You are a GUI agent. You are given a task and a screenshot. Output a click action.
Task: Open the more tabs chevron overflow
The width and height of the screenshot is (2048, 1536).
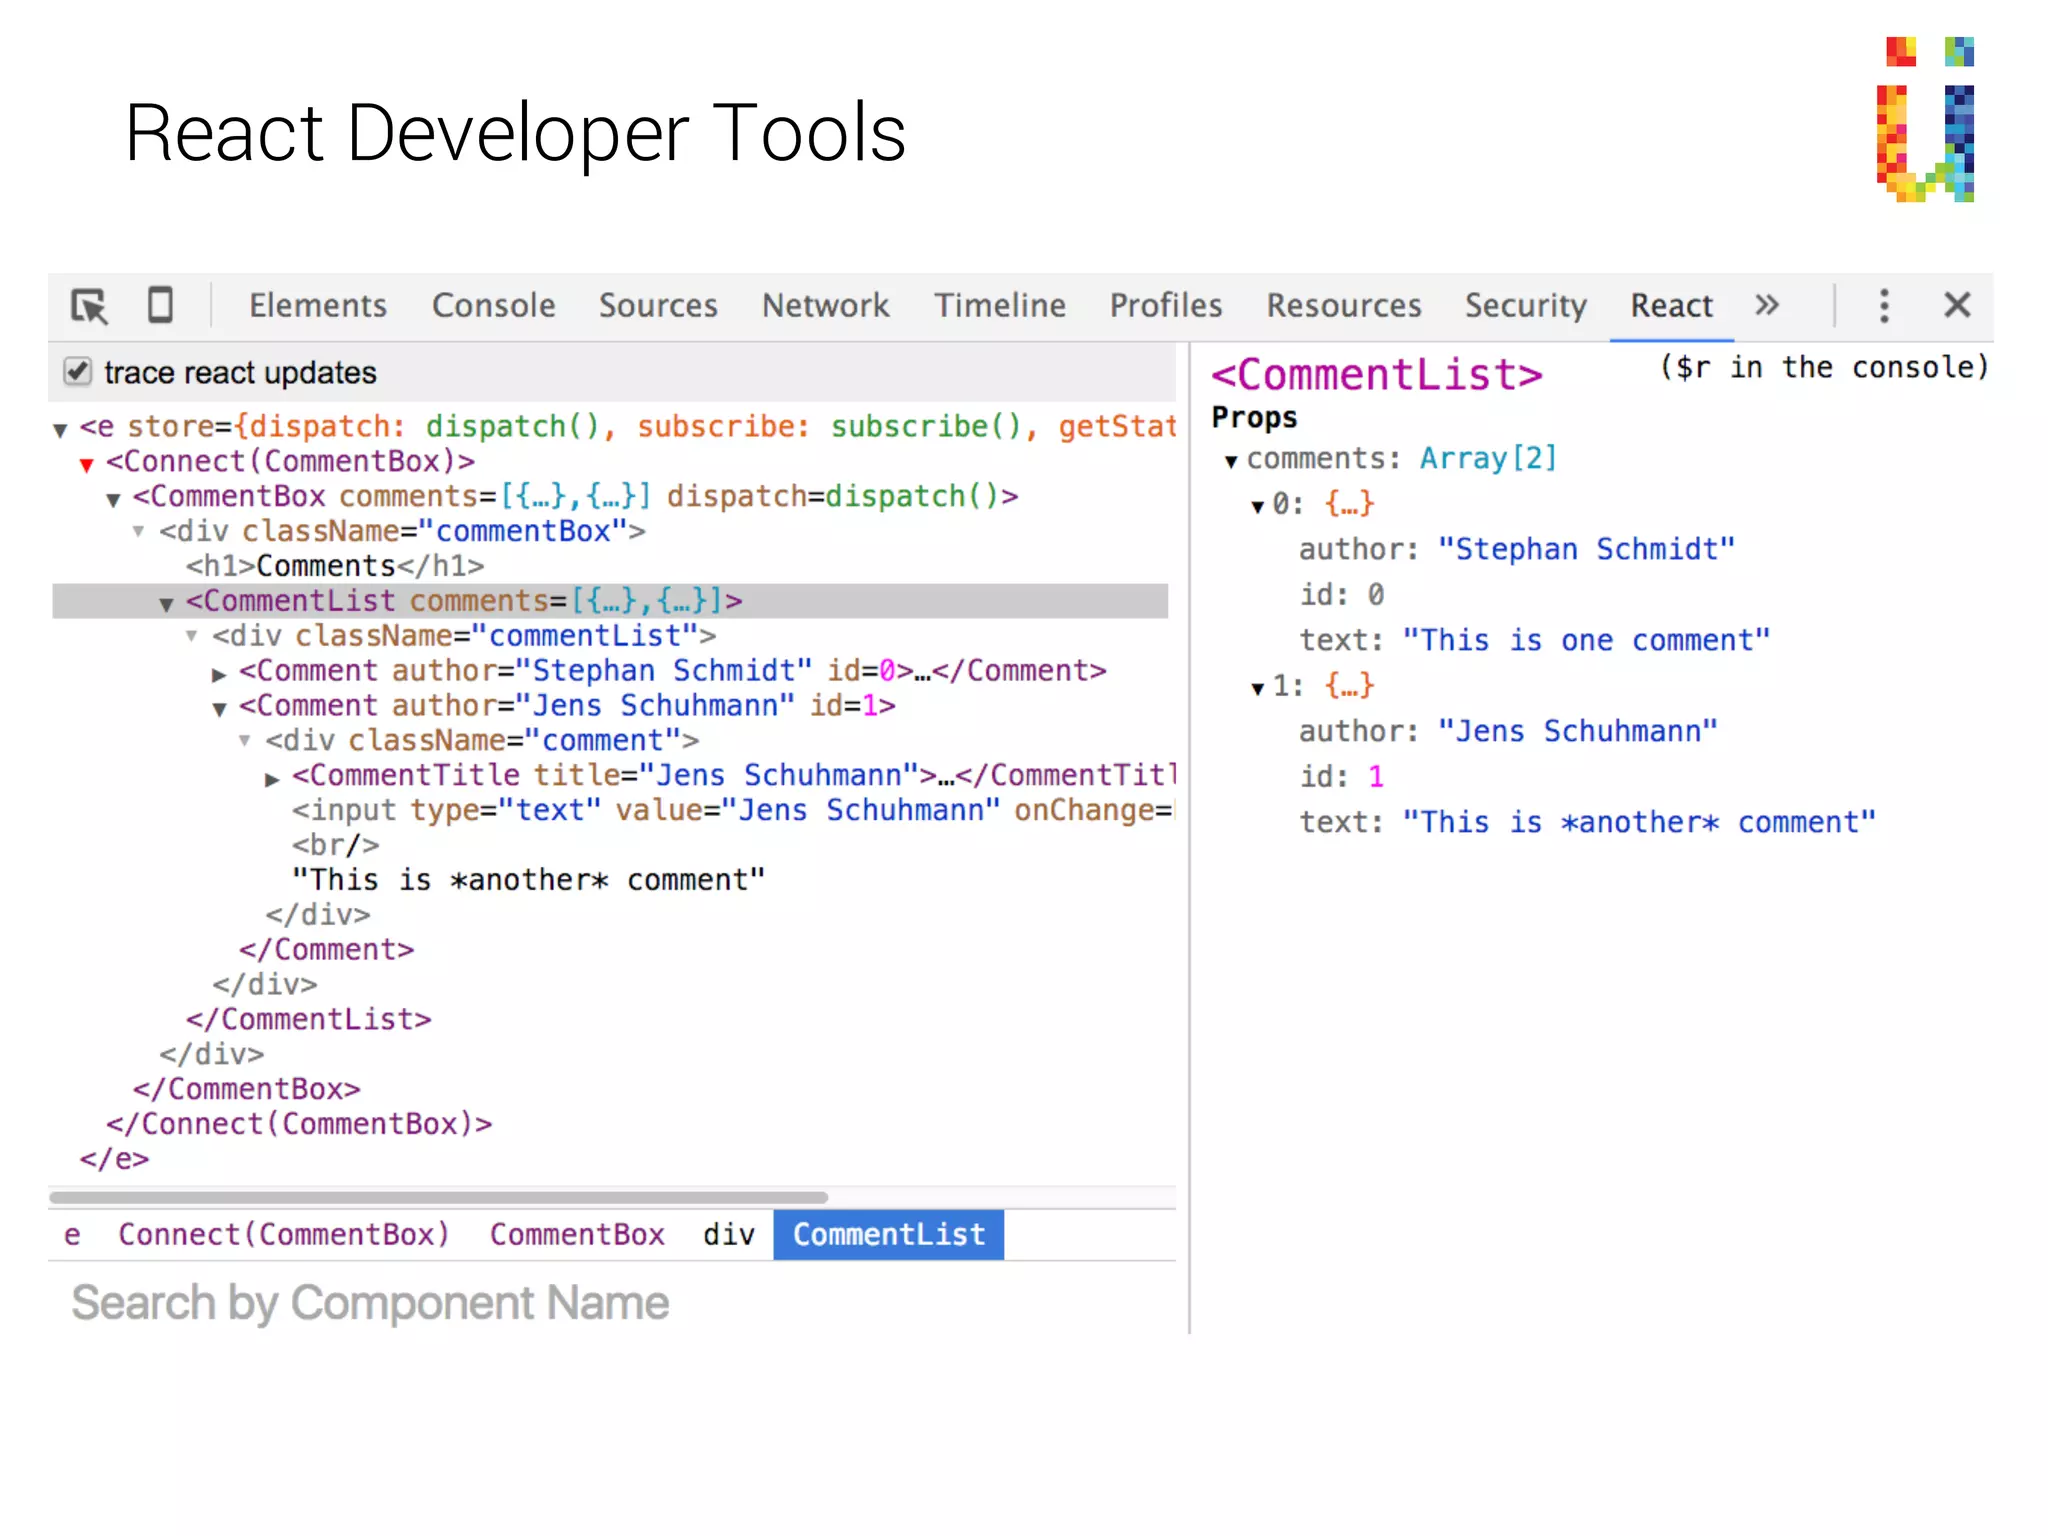(1767, 304)
